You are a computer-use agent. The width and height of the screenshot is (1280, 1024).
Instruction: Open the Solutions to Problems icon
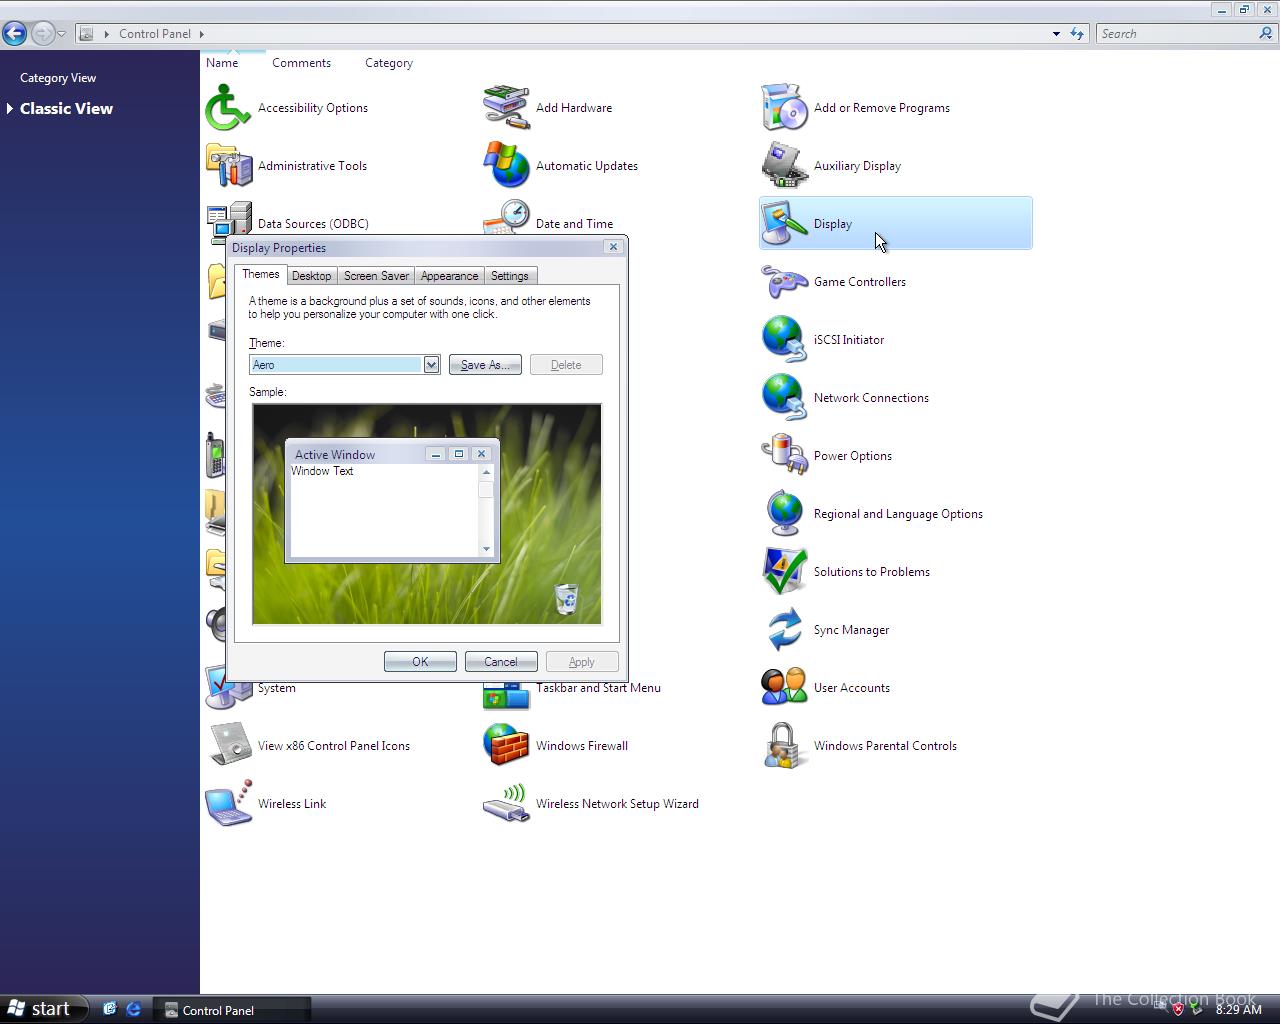[784, 572]
